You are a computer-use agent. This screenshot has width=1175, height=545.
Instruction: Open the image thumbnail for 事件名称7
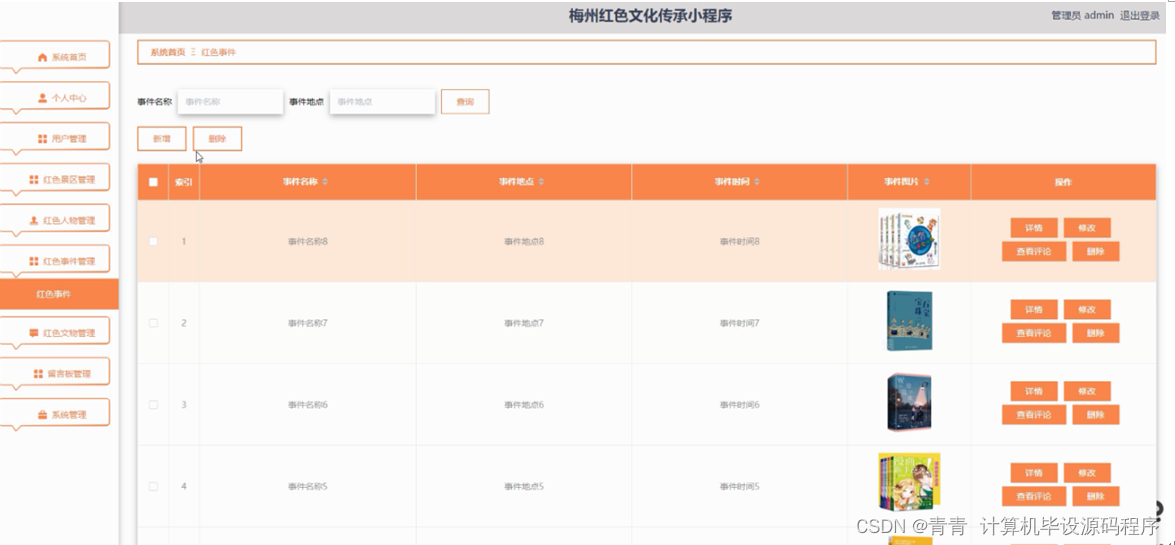click(x=909, y=321)
